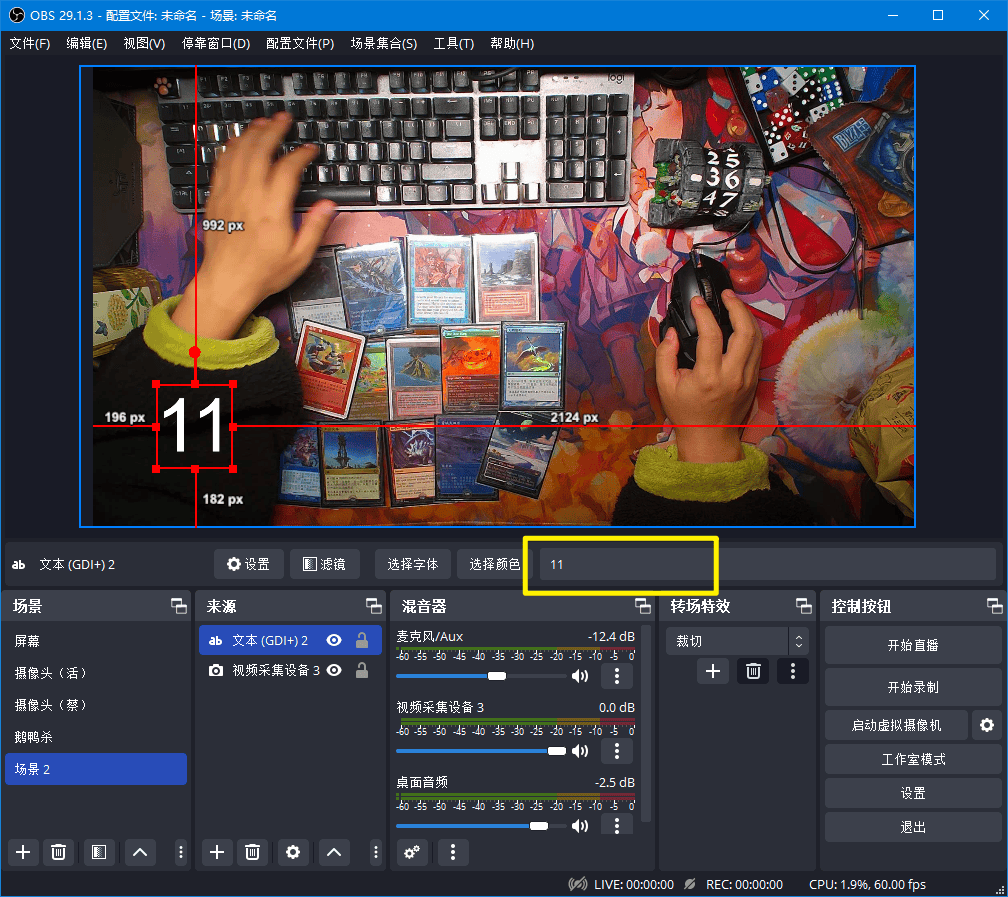Move source up with arrow icon
The height and width of the screenshot is (897, 1008).
coord(334,853)
